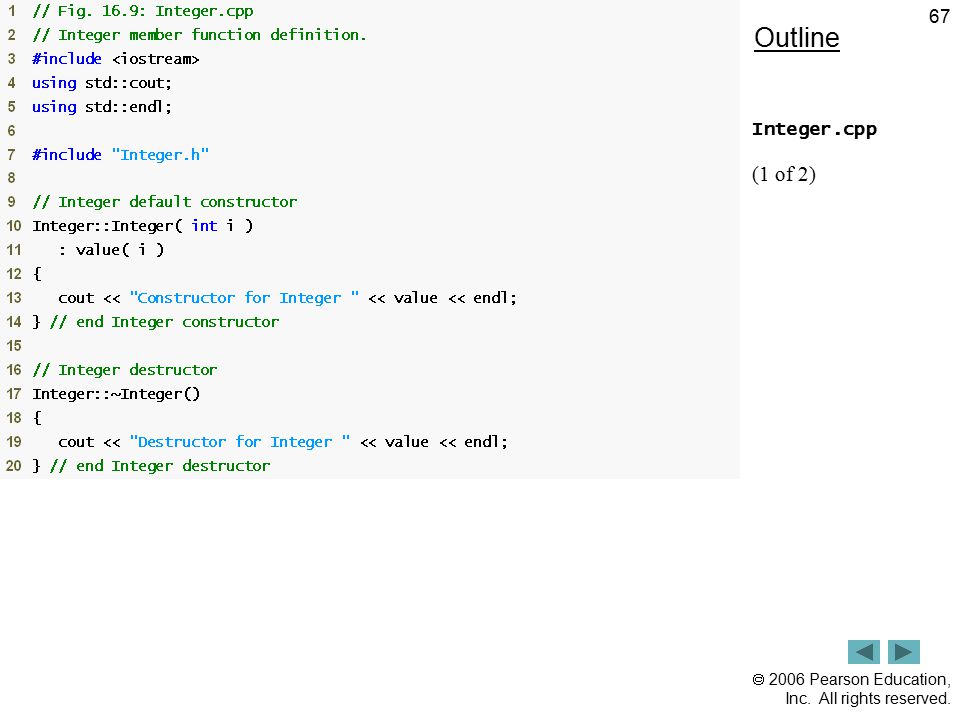Click the next slide arrow icon
Image resolution: width=960 pixels, height=720 pixels.
[904, 651]
